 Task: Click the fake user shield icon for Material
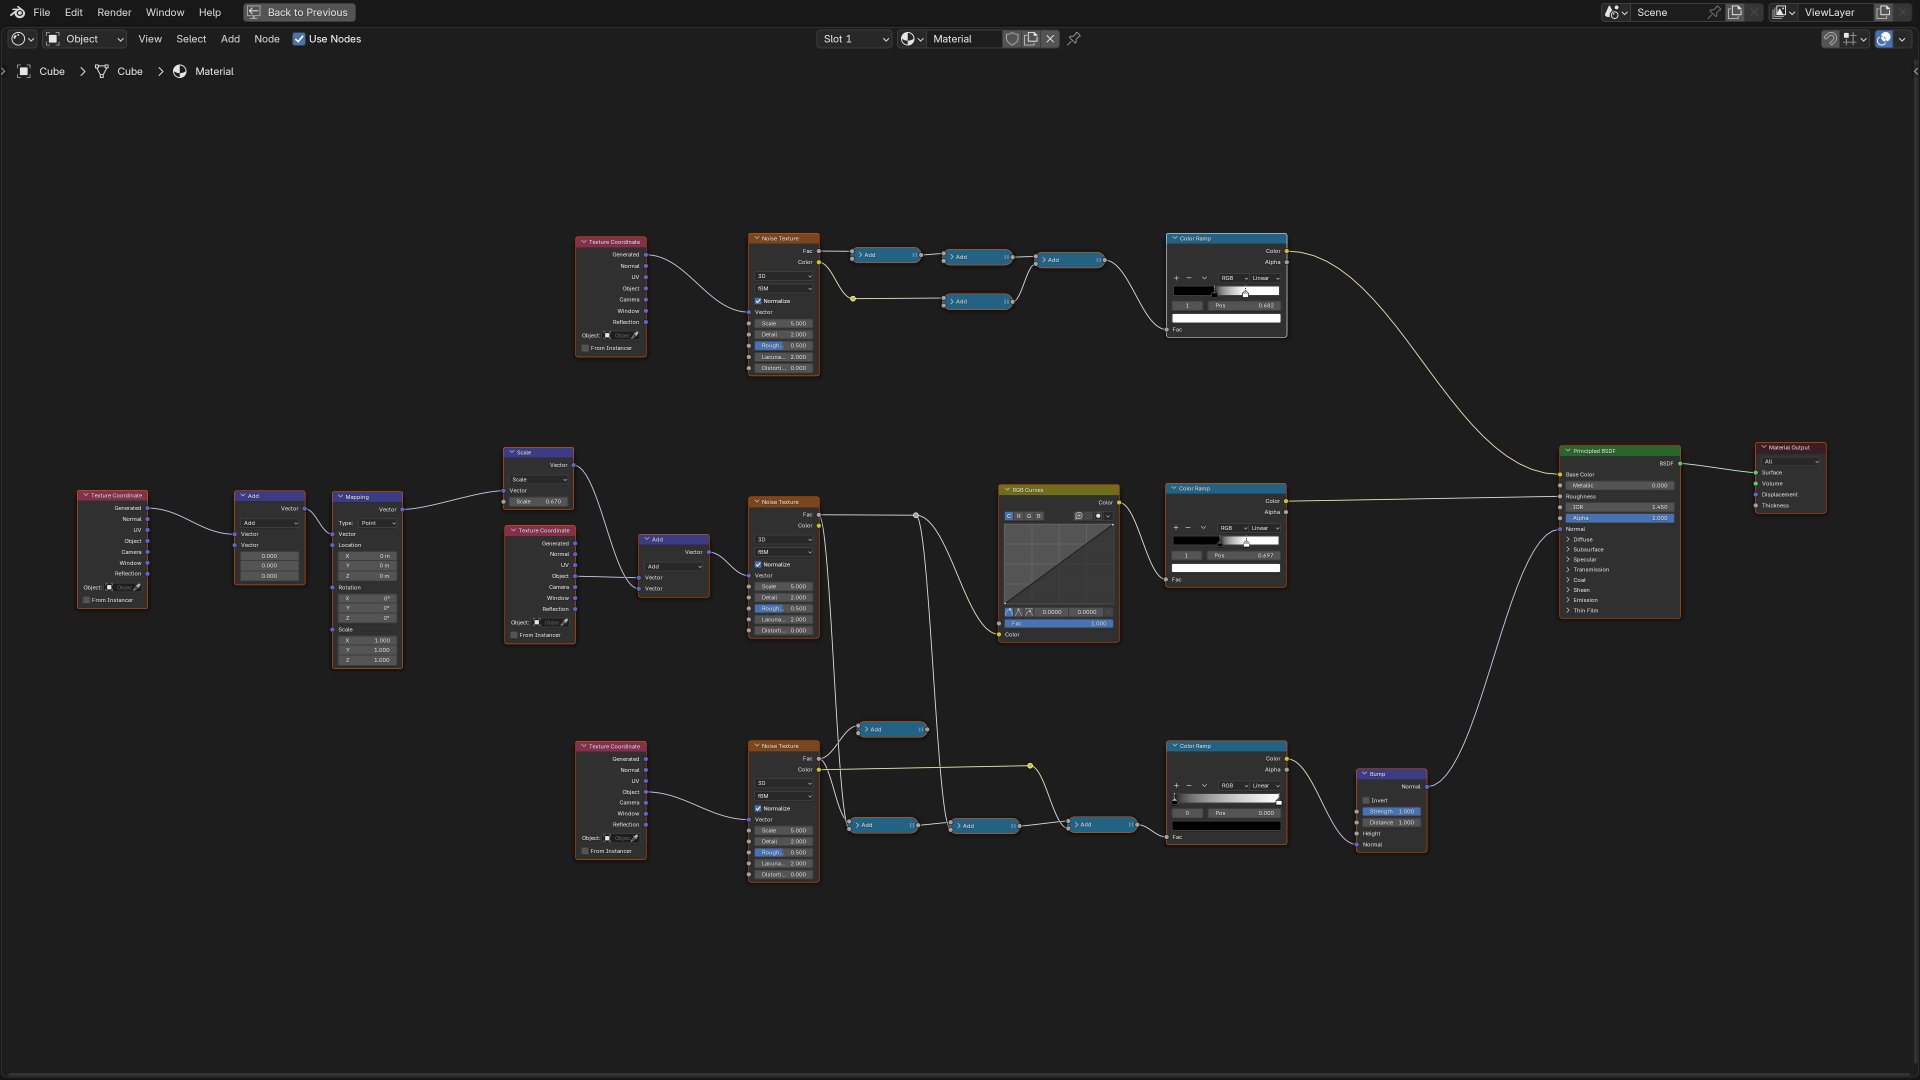pos(1012,39)
